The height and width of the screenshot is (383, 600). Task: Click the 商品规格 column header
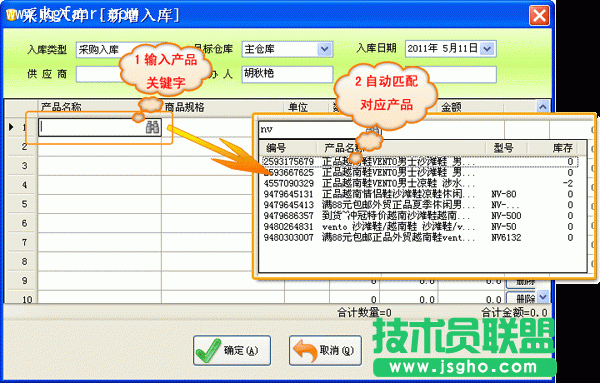184,107
